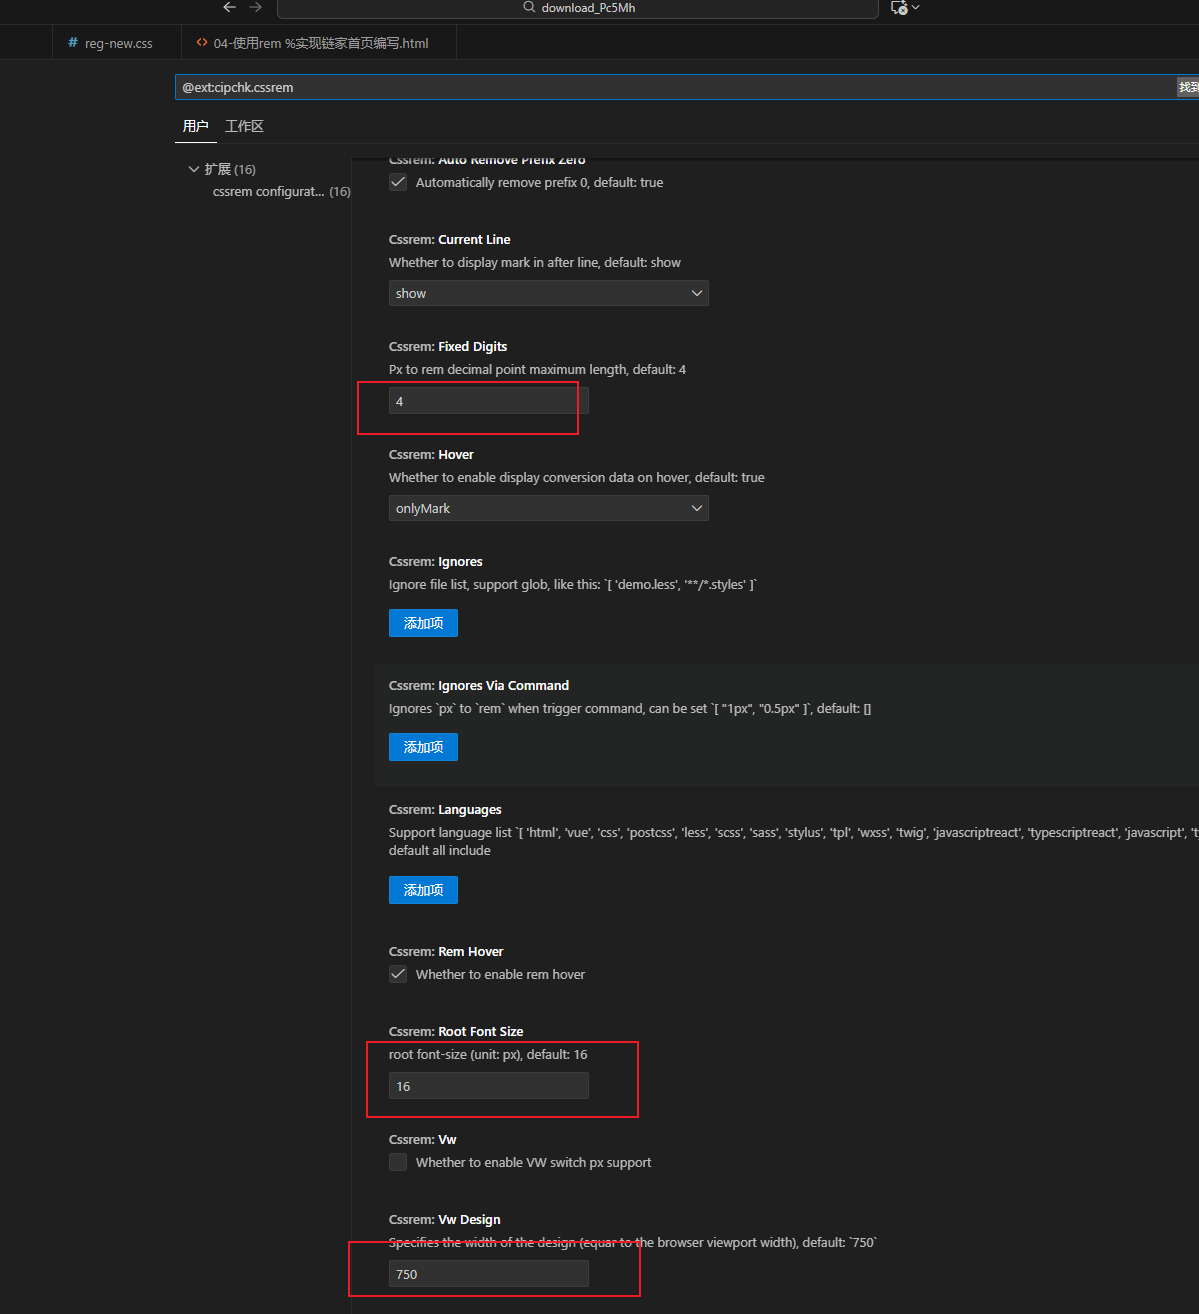1199x1314 pixels.
Task: Click the CSS file icon on reg-new.css tab
Action: point(70,43)
